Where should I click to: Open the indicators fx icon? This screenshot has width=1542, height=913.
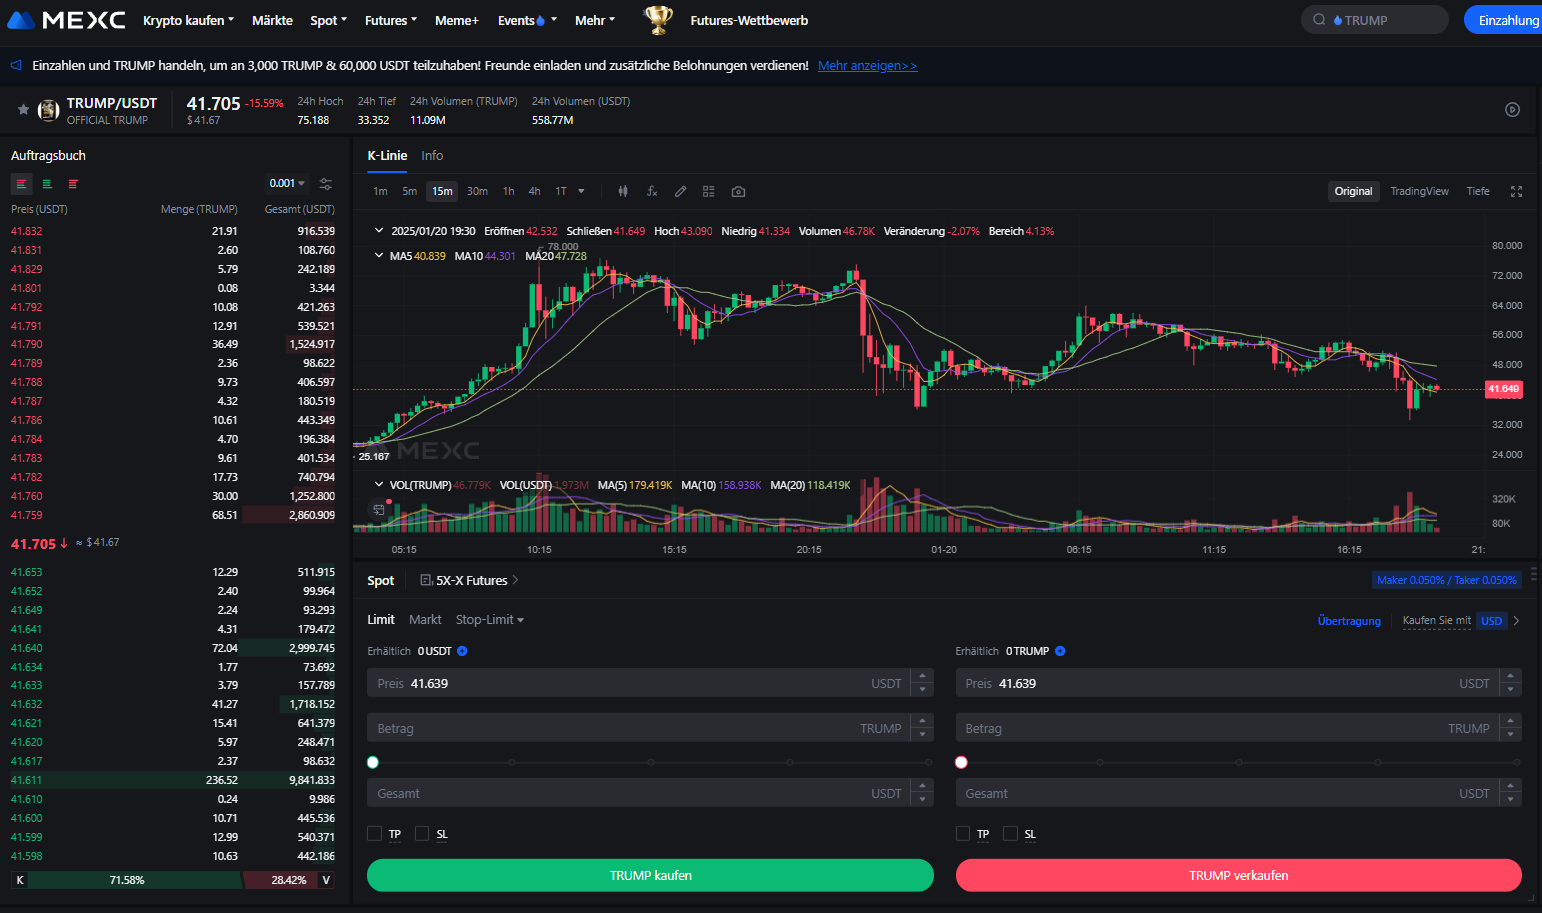(652, 191)
